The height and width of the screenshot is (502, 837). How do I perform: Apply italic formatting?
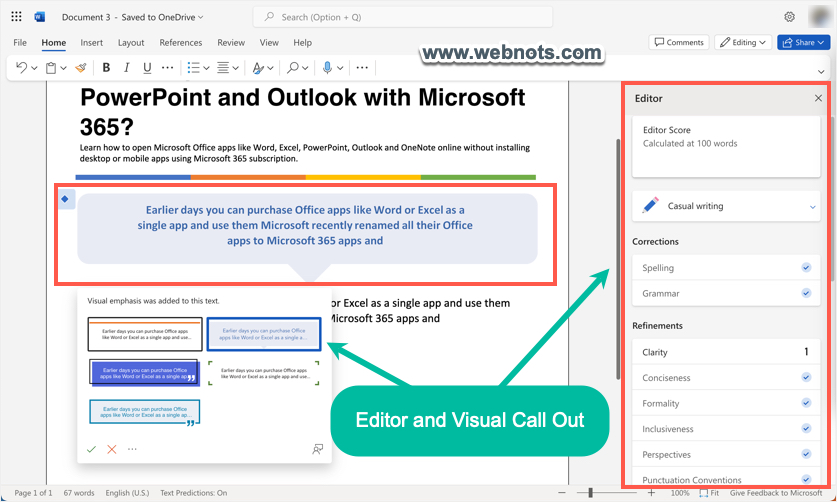127,68
